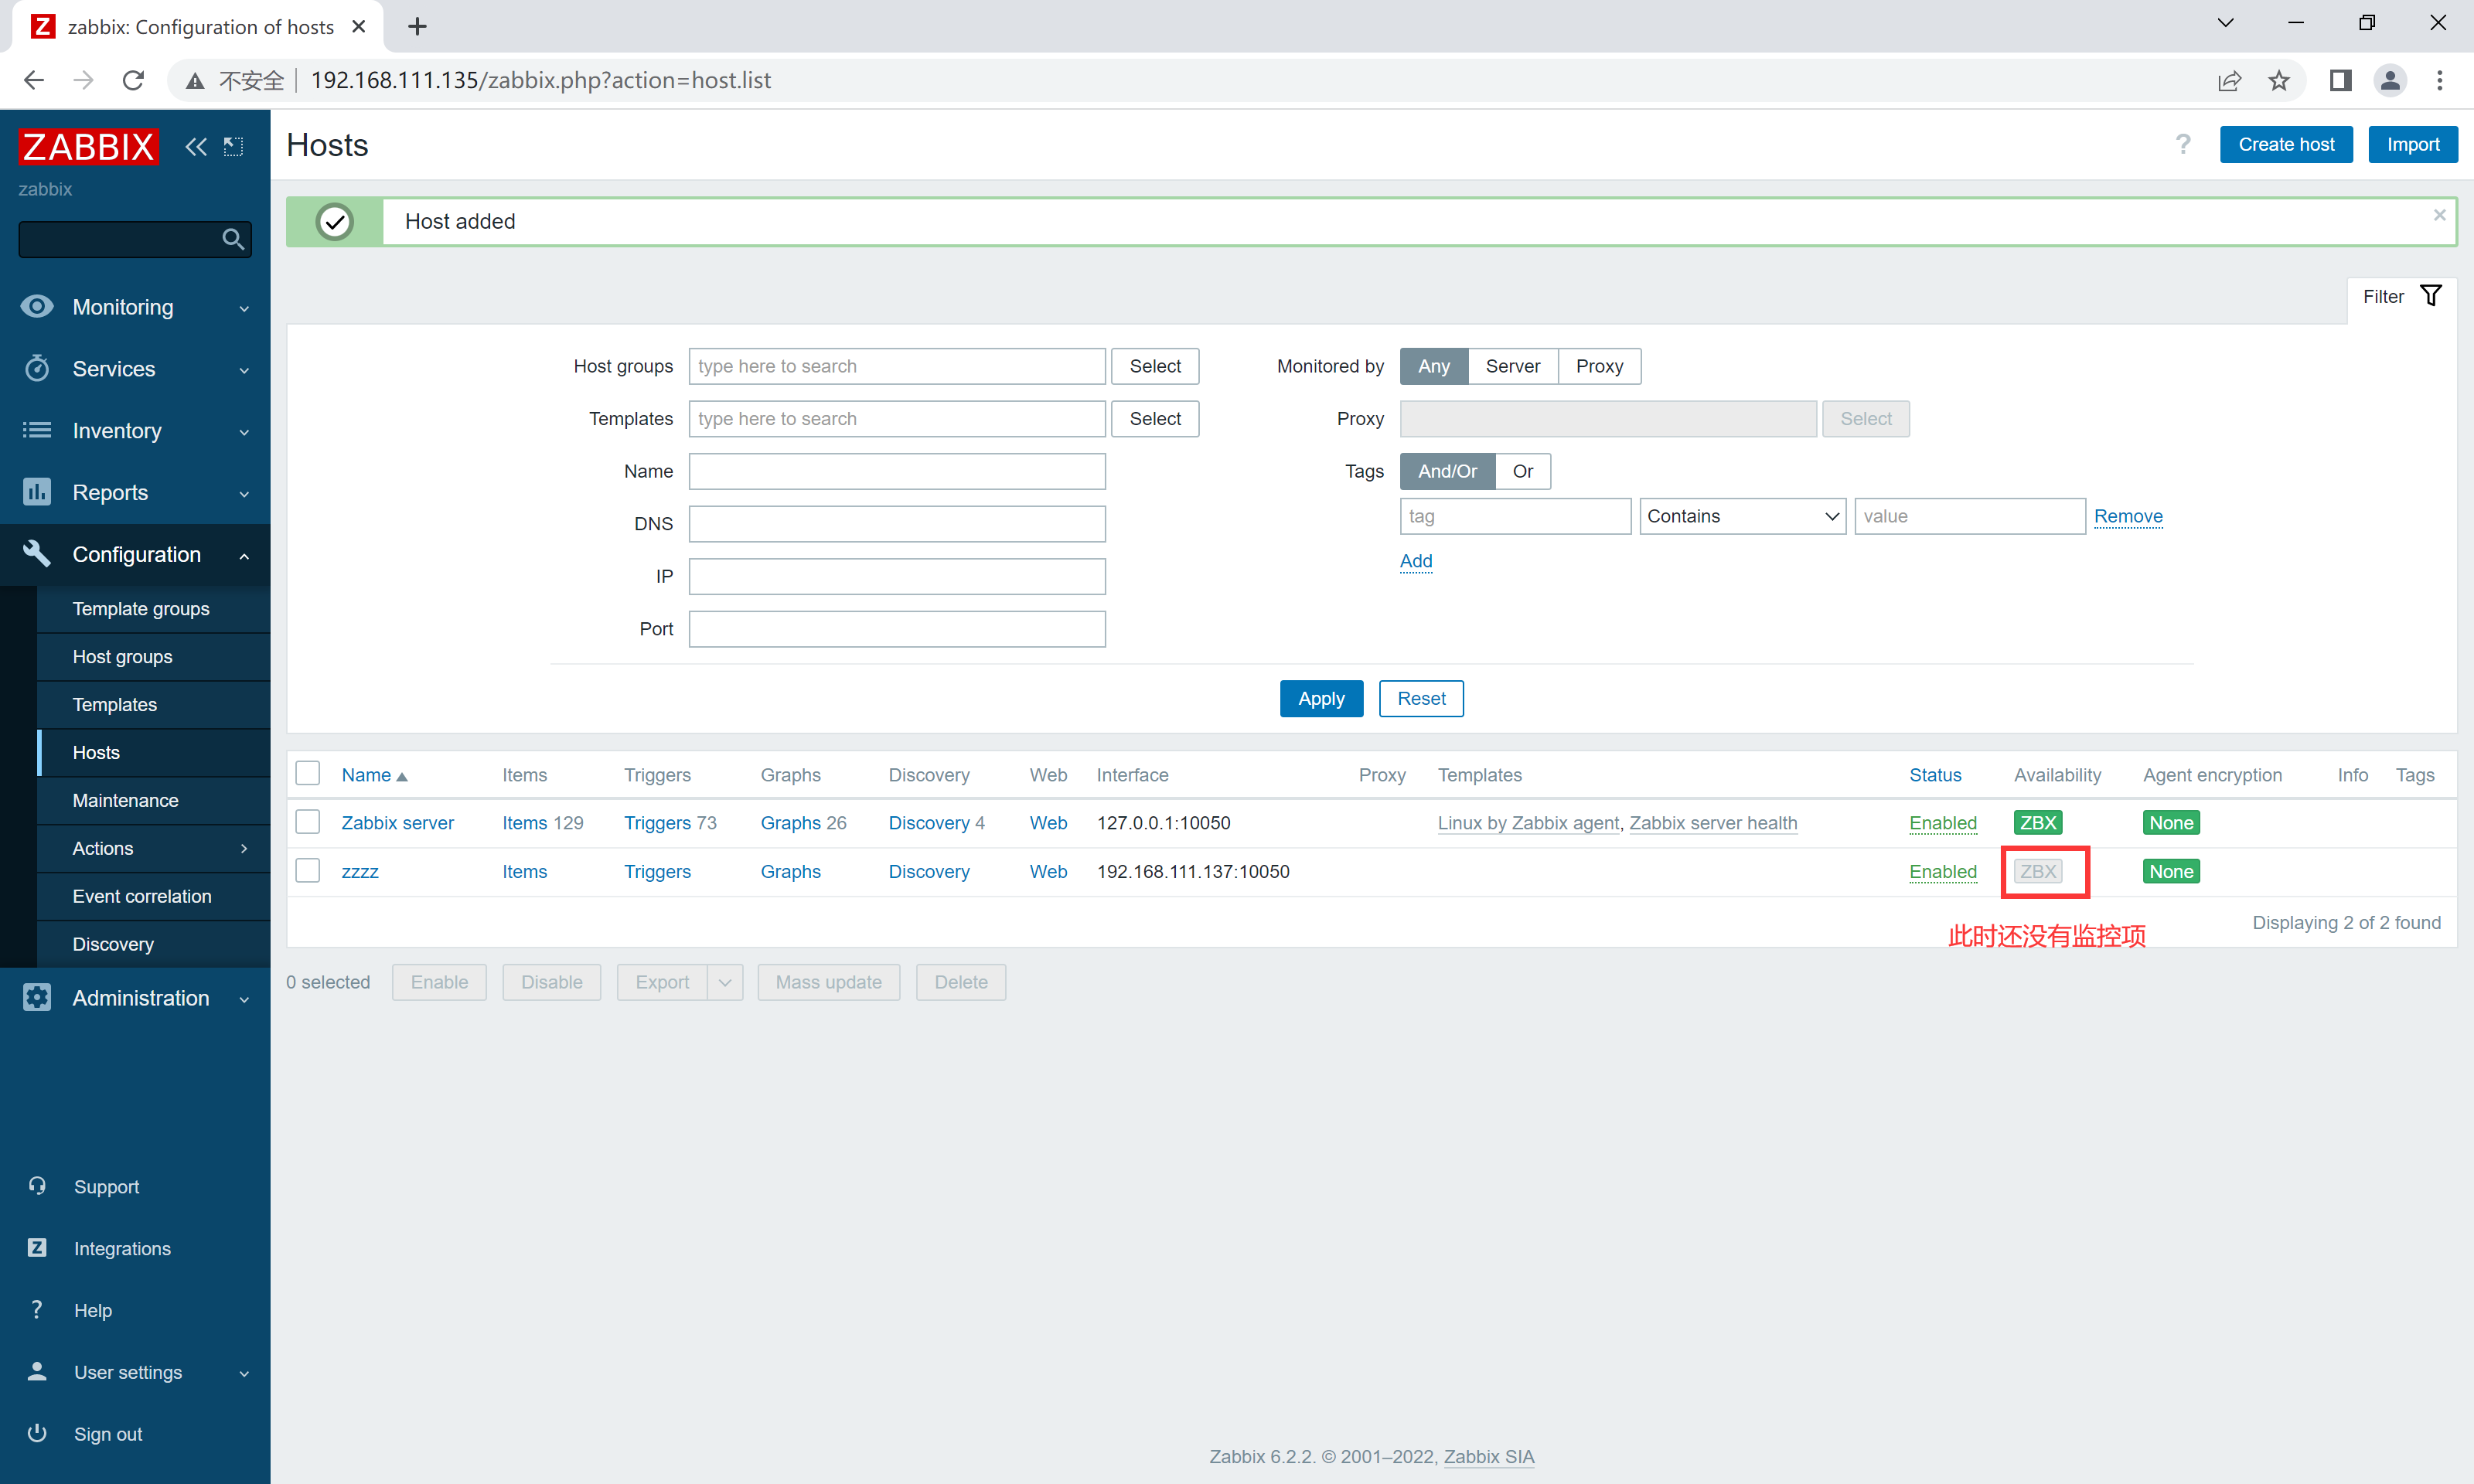Open Templates in Configuration menu

pyautogui.click(x=114, y=704)
